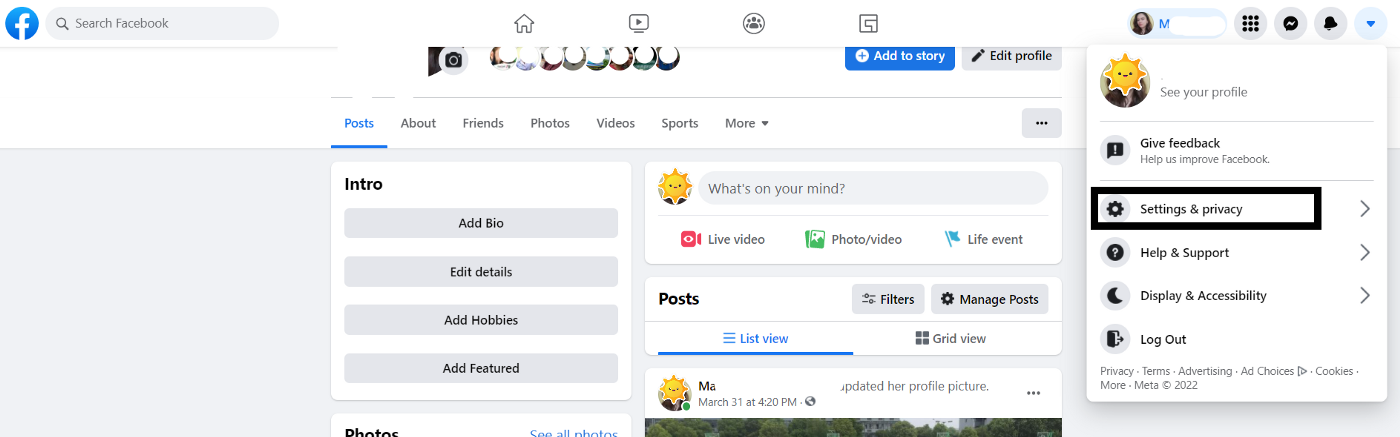Click What's on your mind field
Image resolution: width=1400 pixels, height=437 pixels.
(x=873, y=188)
